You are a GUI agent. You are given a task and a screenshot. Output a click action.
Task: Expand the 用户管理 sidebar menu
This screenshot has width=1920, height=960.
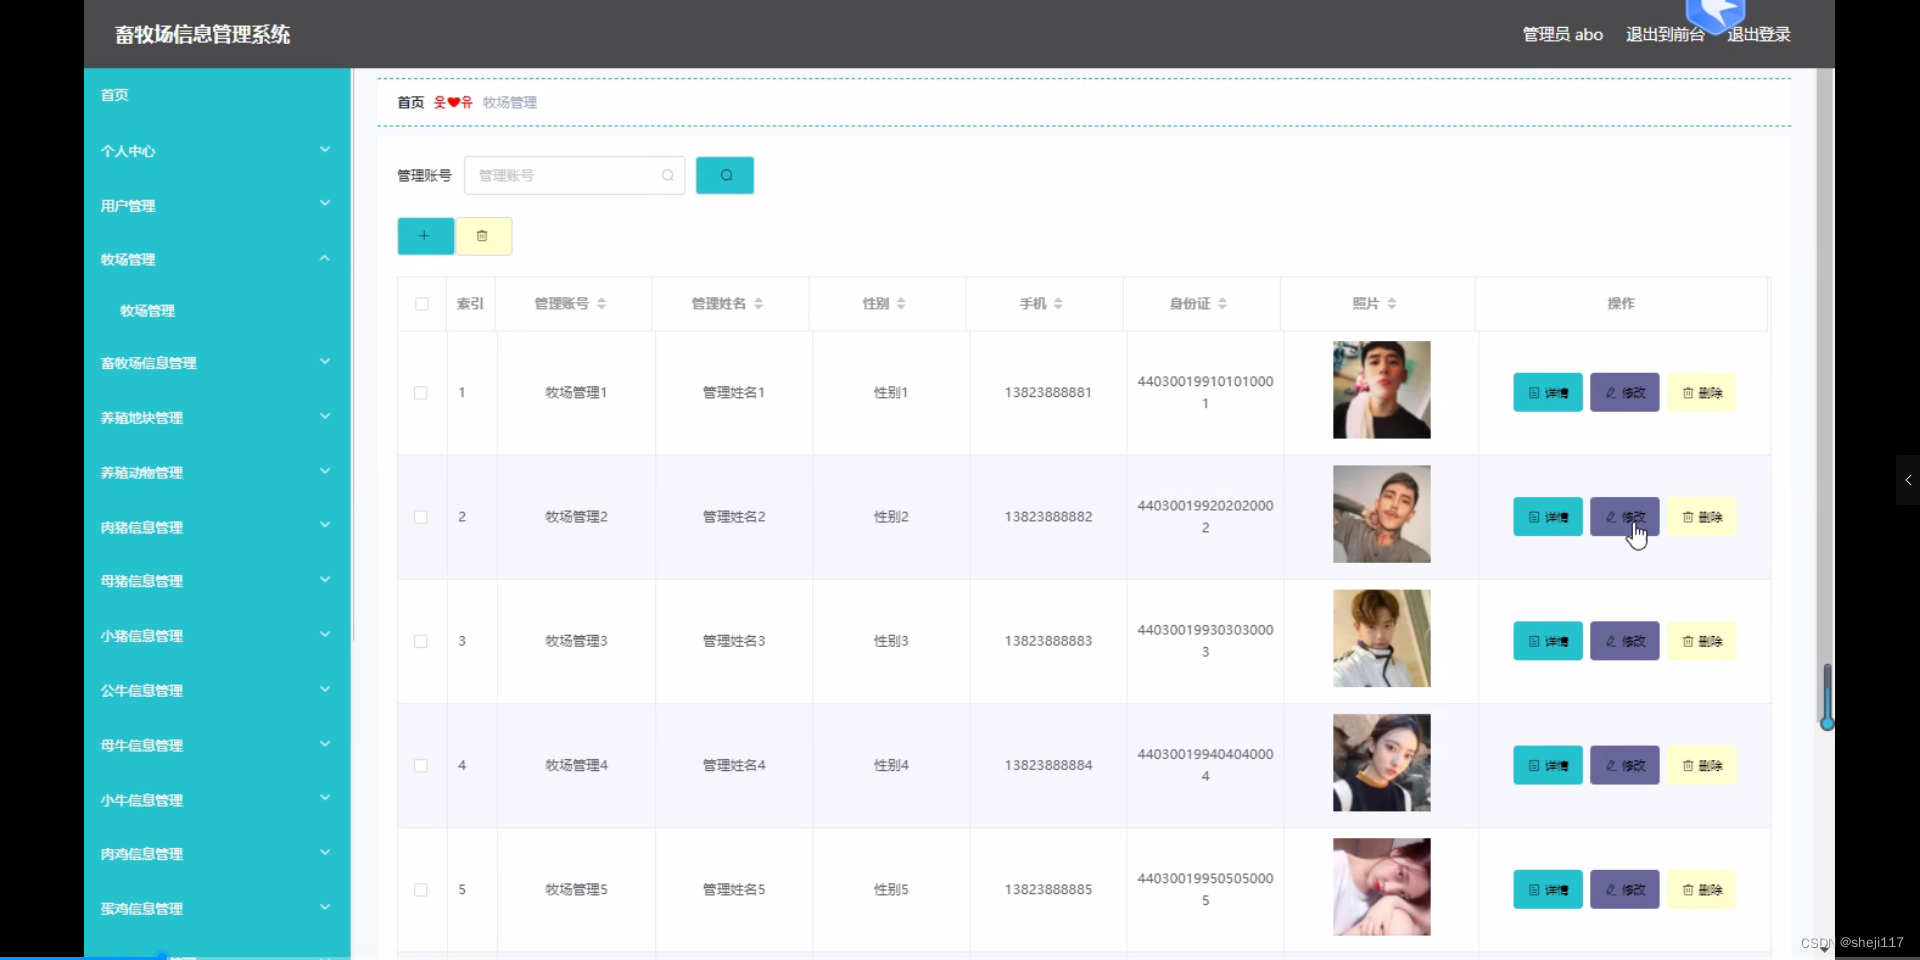tap(217, 205)
